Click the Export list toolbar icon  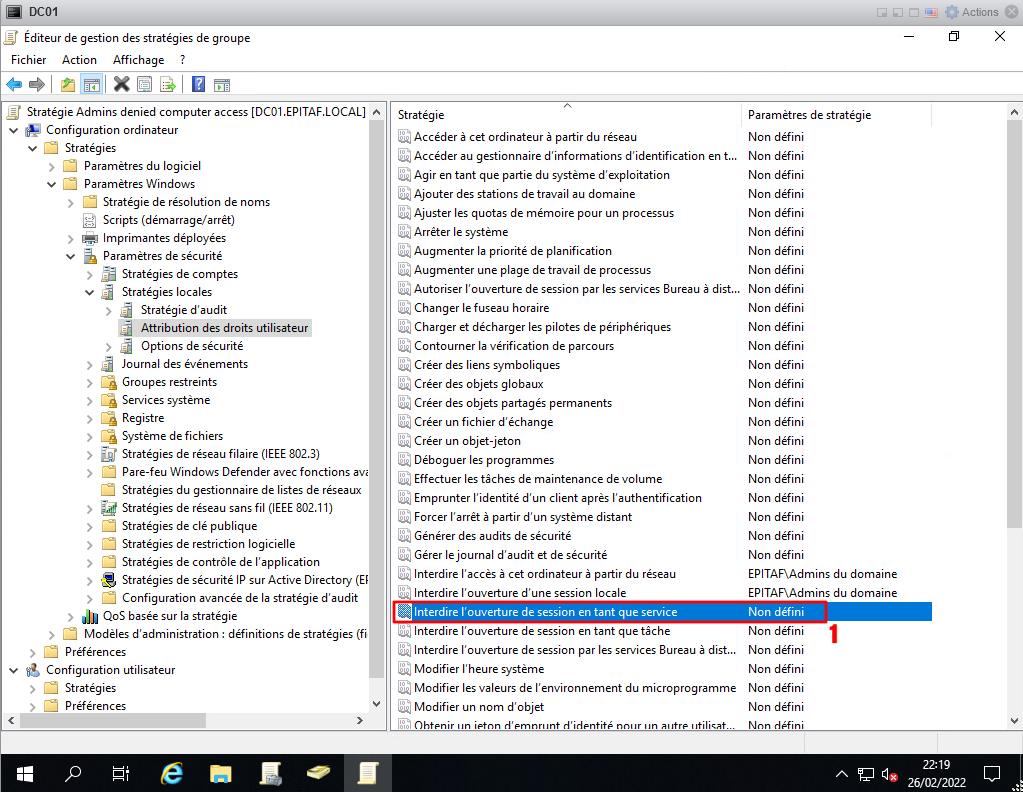(x=167, y=85)
